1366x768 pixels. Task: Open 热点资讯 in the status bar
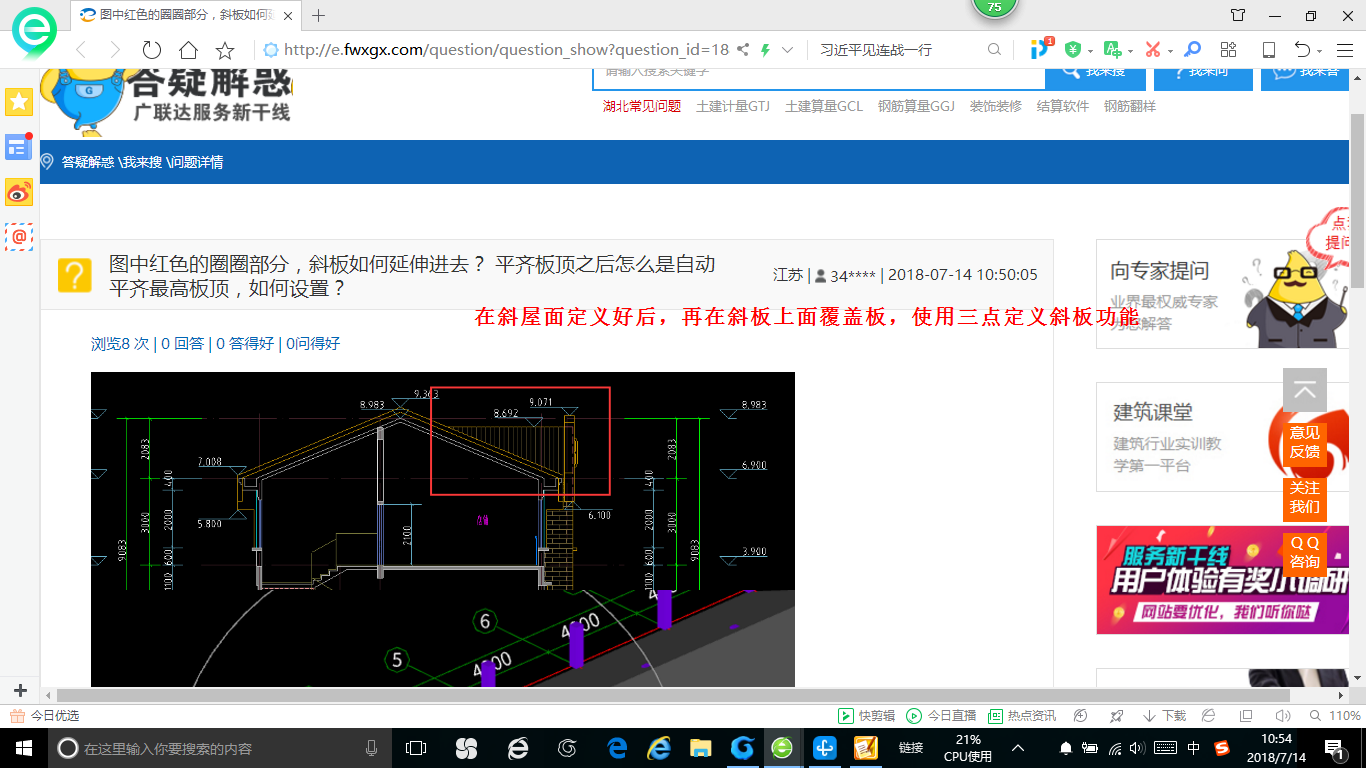tap(1022, 716)
